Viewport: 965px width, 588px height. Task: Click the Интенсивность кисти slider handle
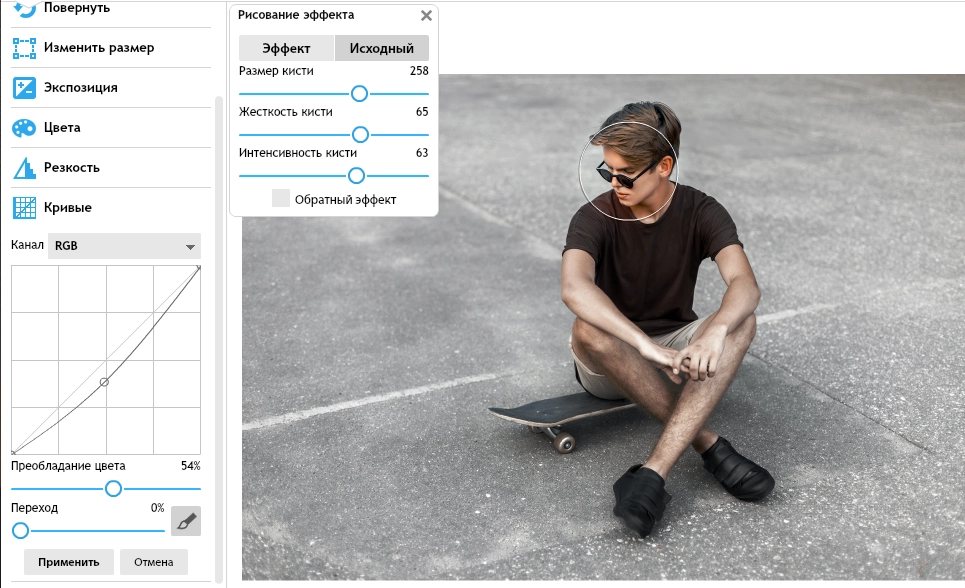[x=356, y=175]
